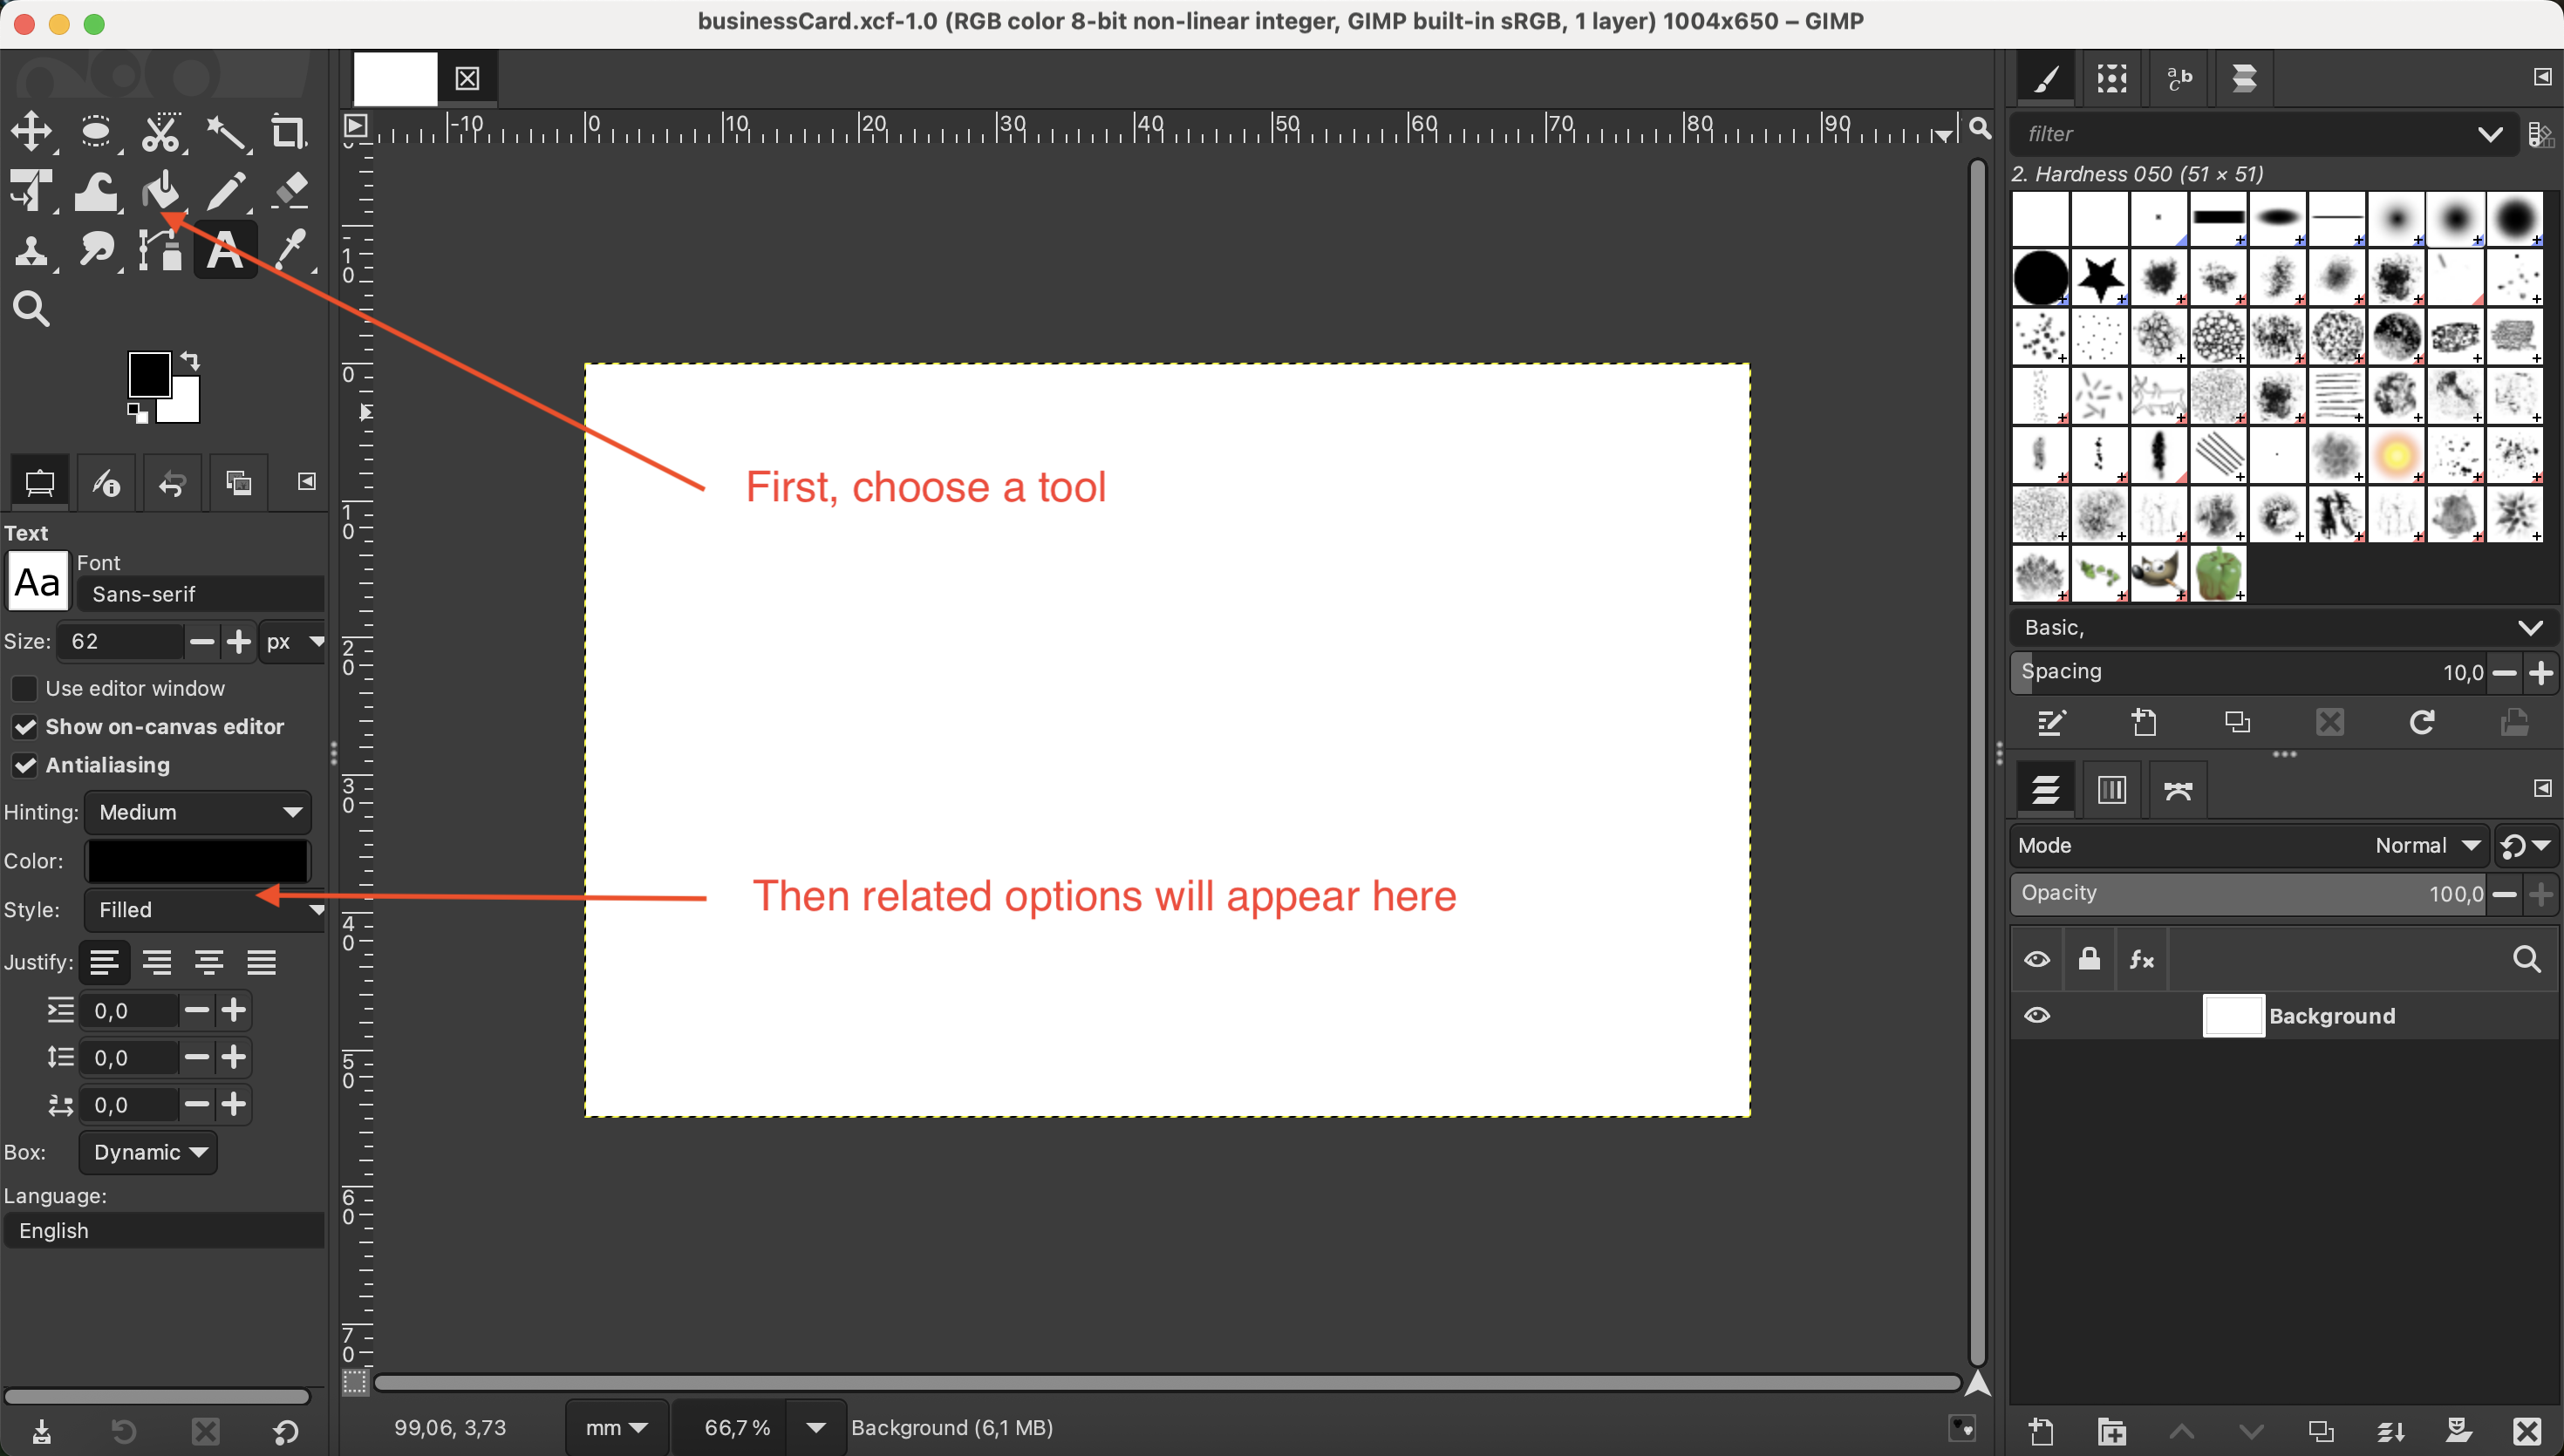Select the Zoom magnifier tool
Viewport: 2564px width, 1456px height.
31,309
